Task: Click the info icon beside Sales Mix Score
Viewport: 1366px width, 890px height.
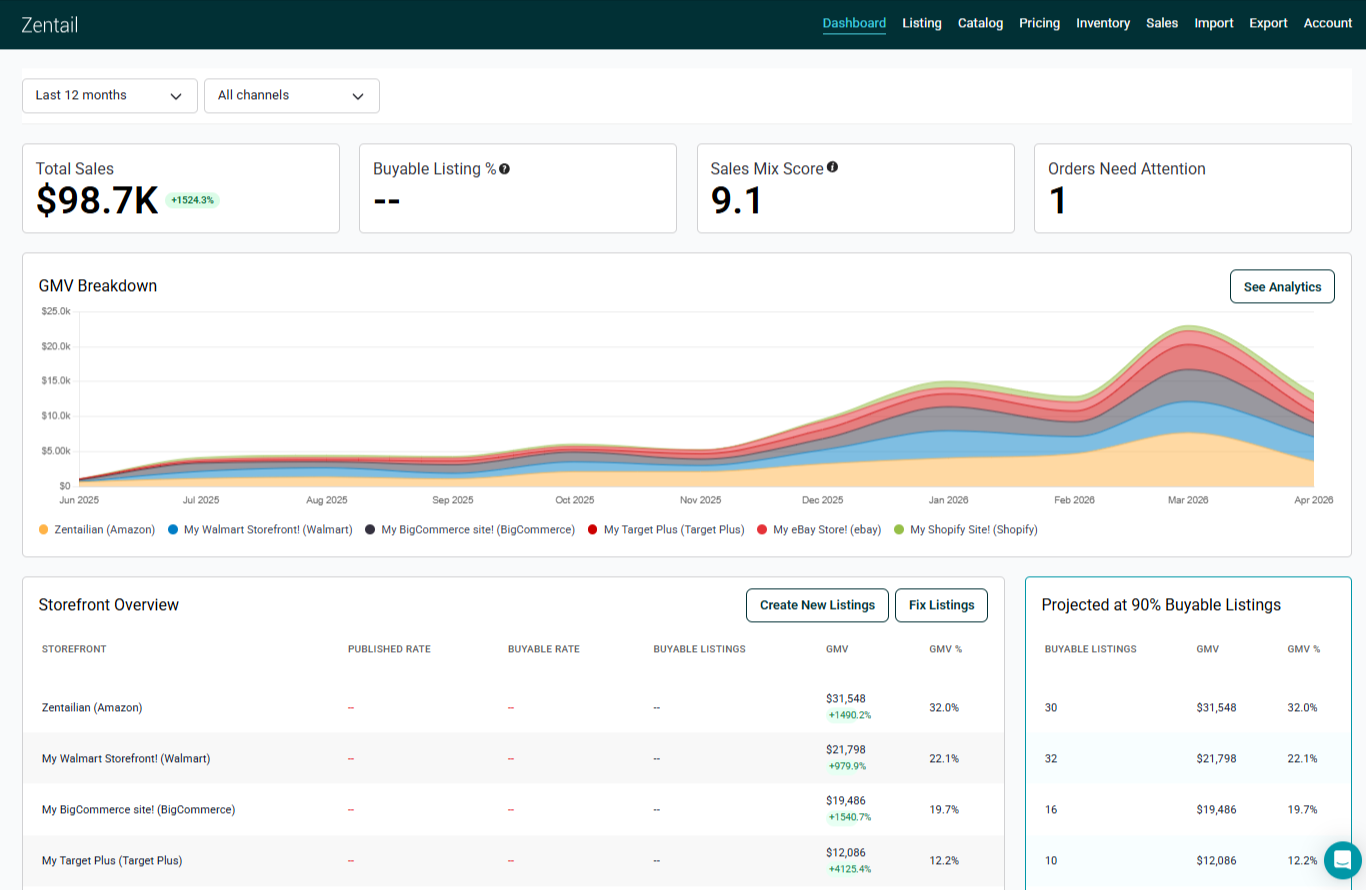Action: (x=833, y=168)
